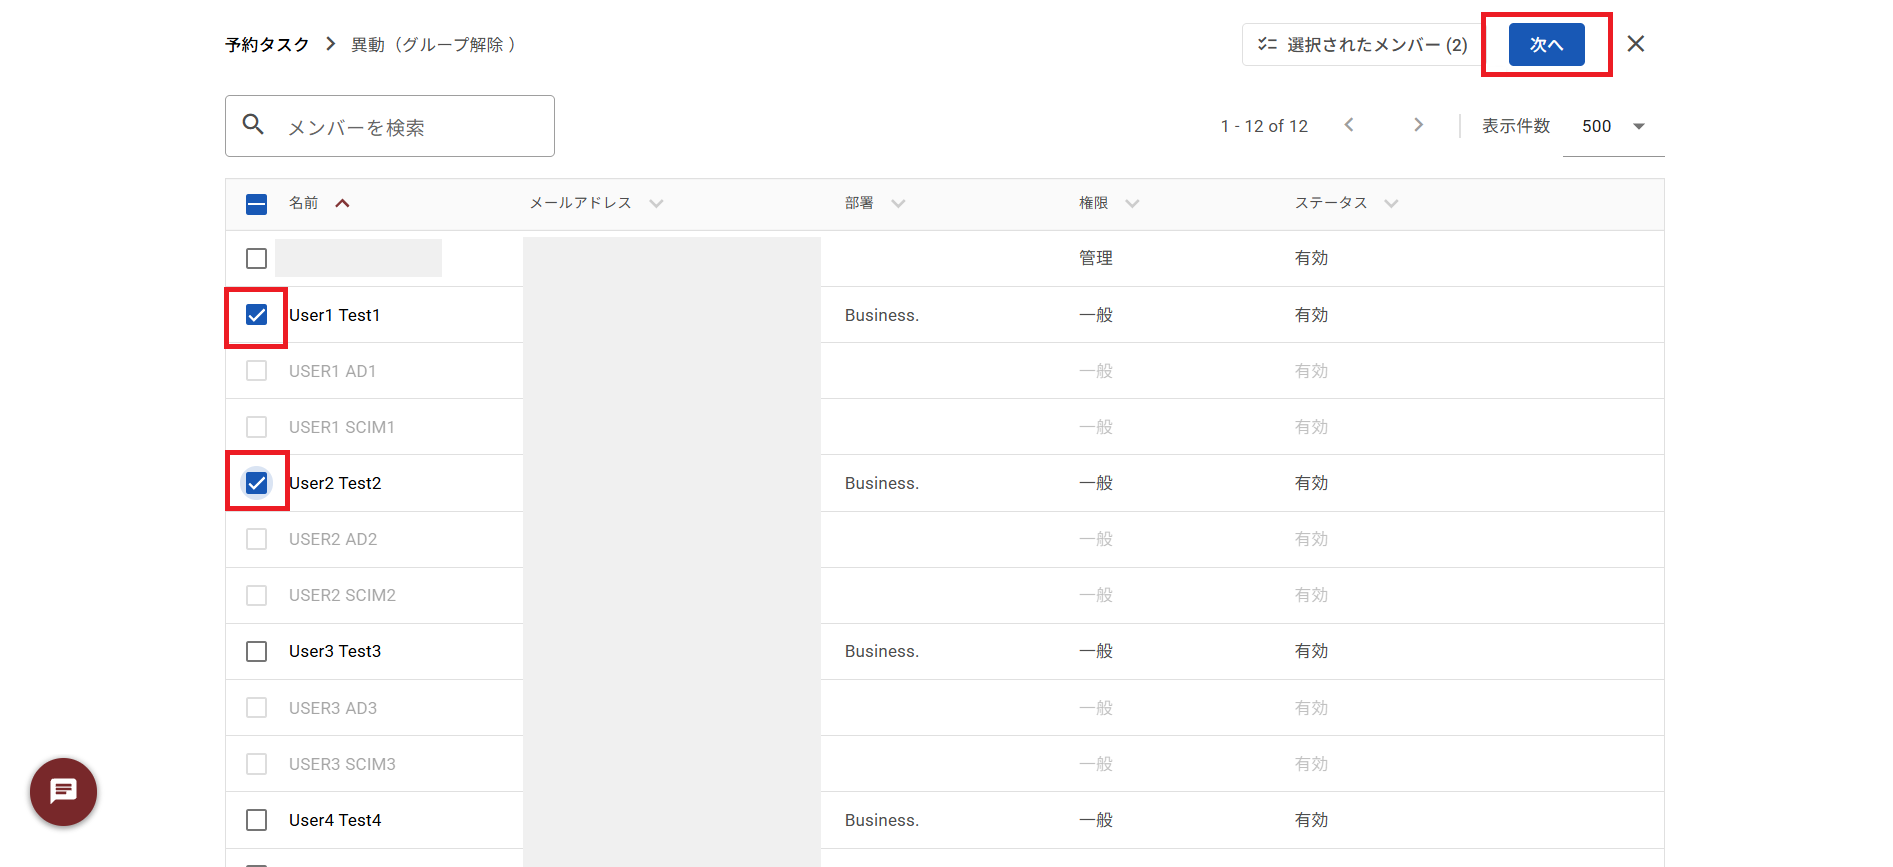Open 選択されたメンバー (2) list
This screenshot has height=867, width=1893.
[1362, 44]
